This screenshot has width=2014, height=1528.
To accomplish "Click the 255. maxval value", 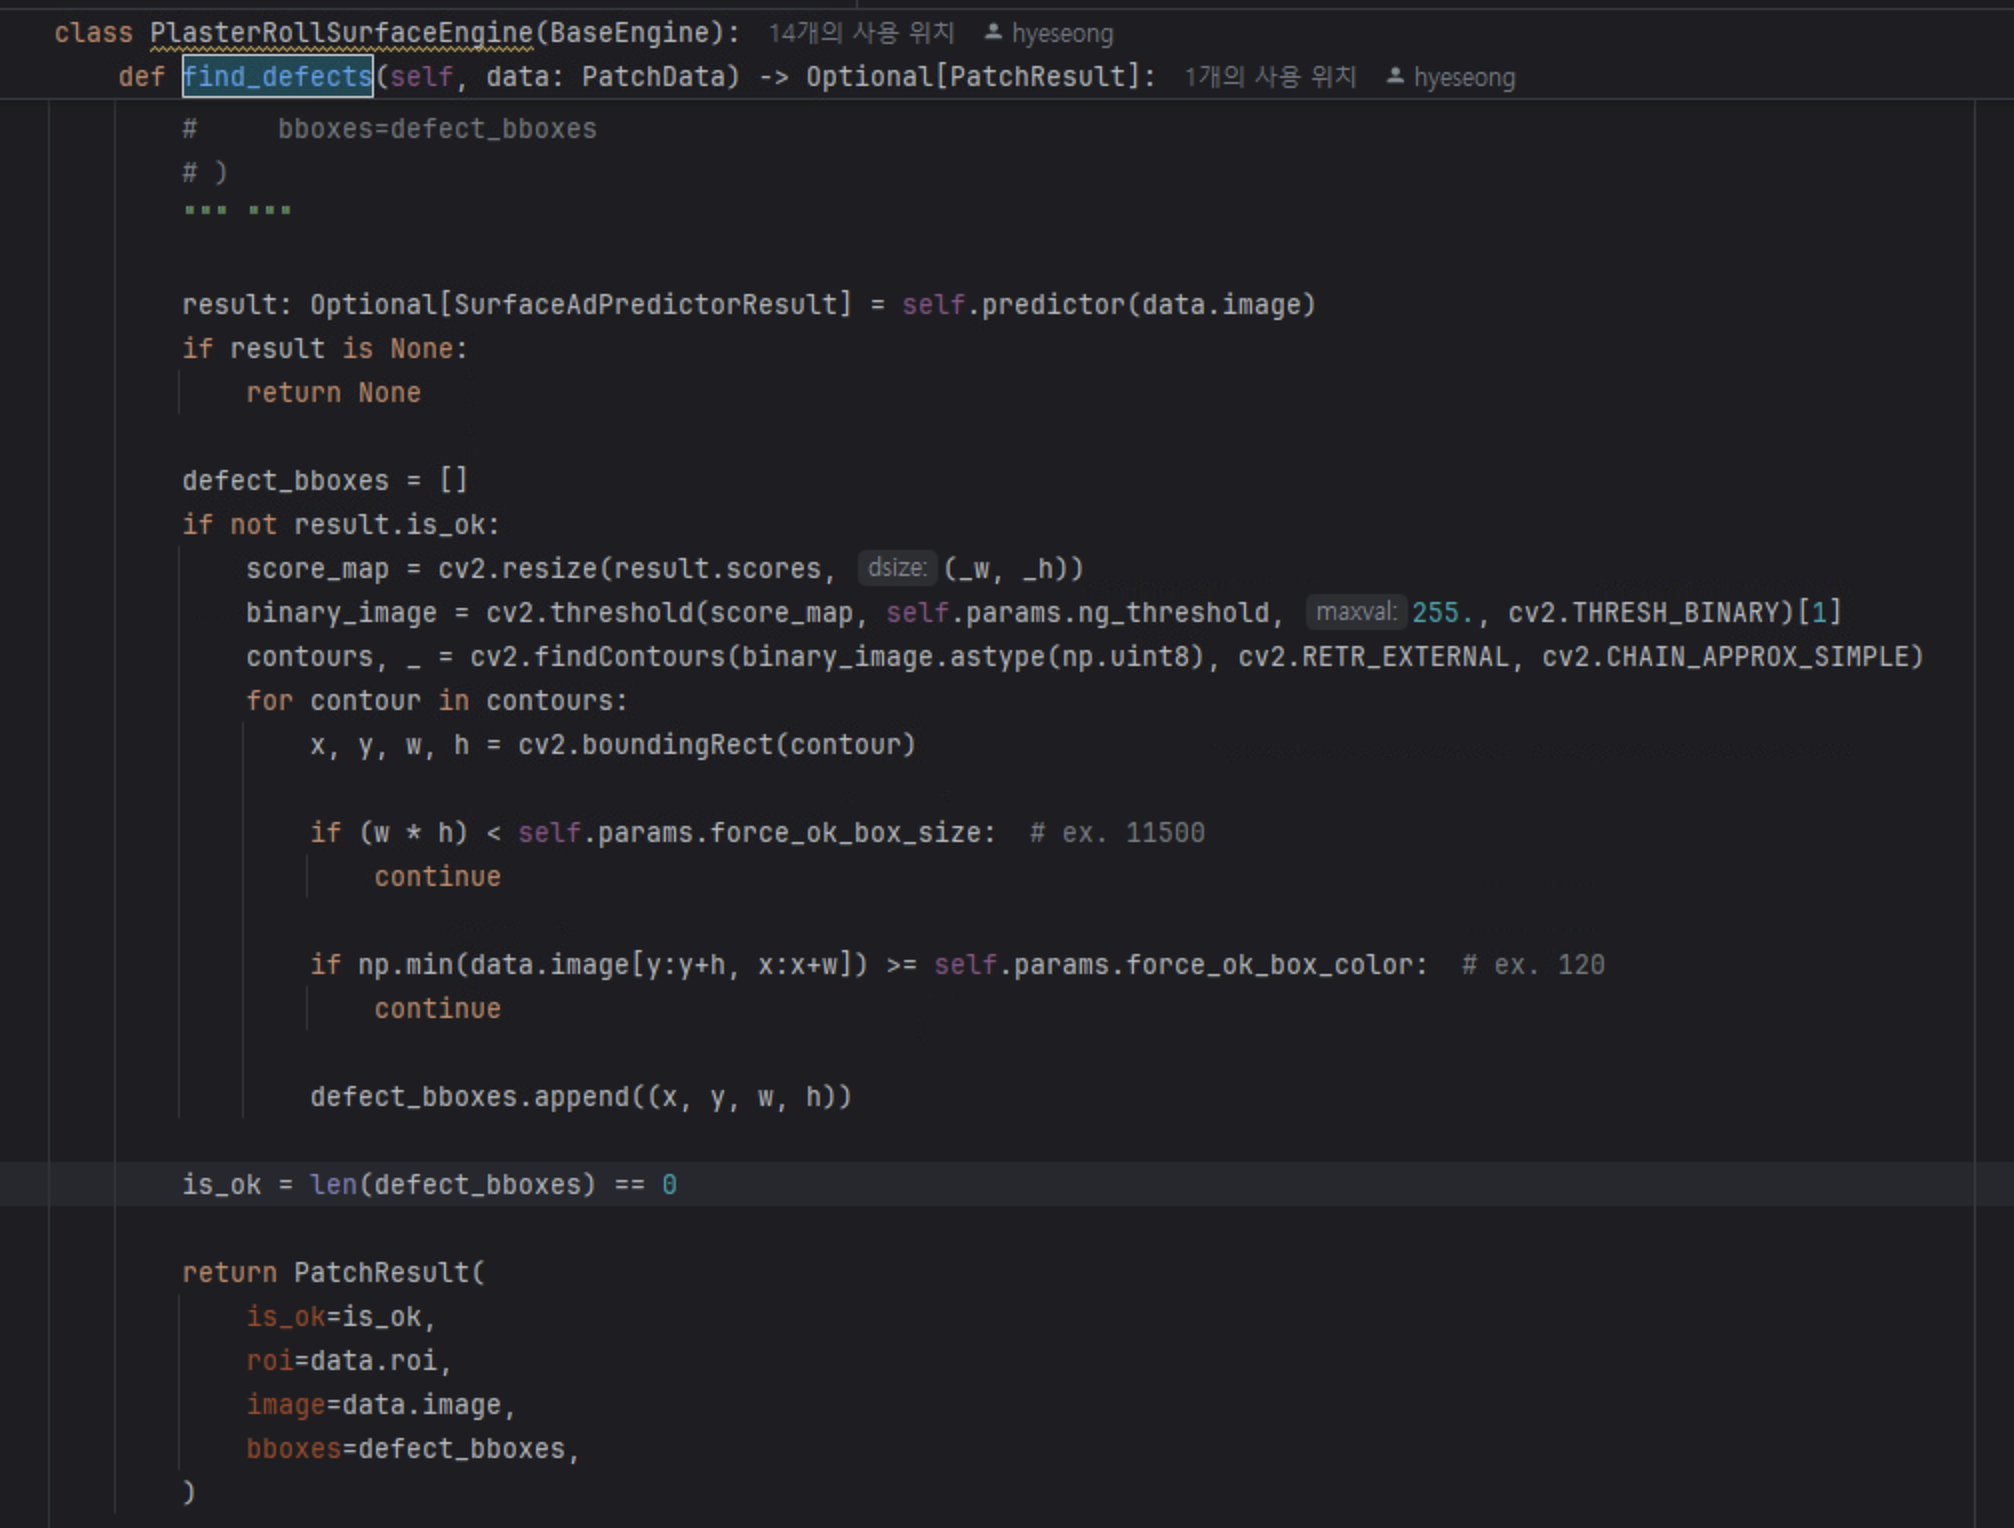I will click(x=1442, y=613).
